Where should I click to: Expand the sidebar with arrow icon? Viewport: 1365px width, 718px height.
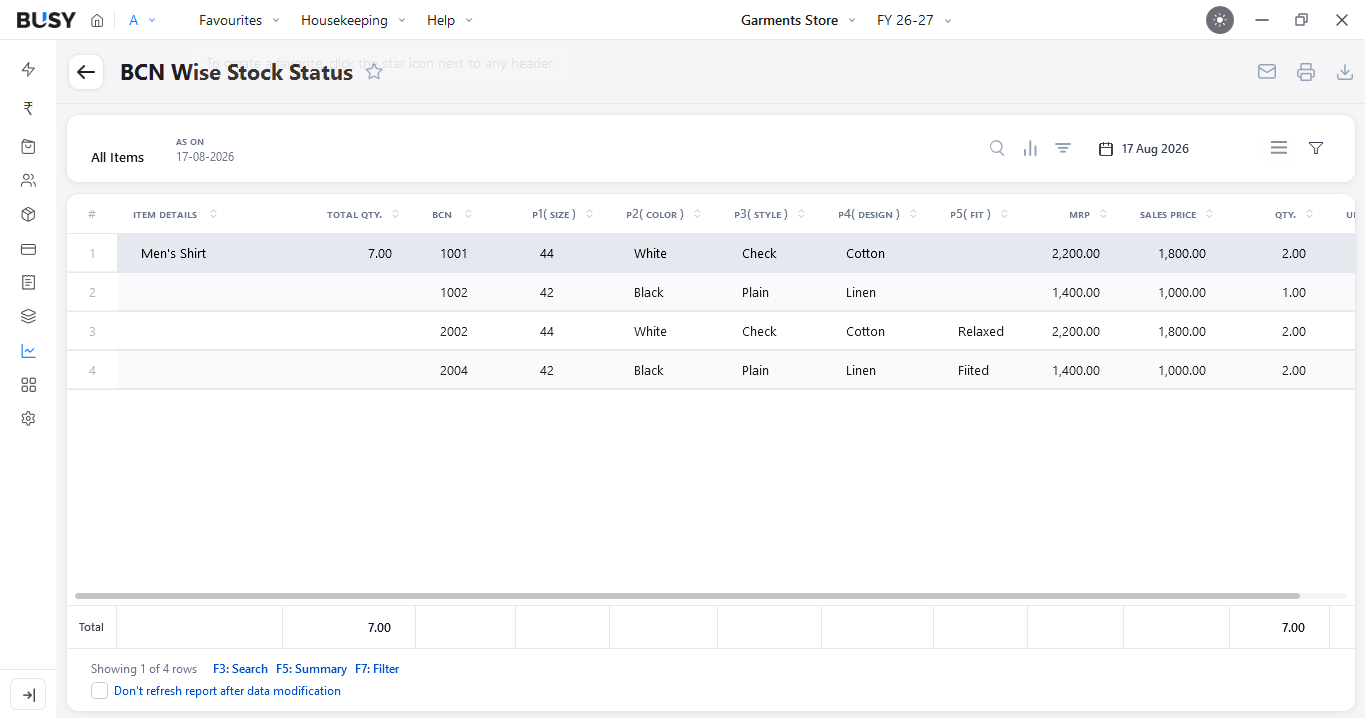click(28, 695)
